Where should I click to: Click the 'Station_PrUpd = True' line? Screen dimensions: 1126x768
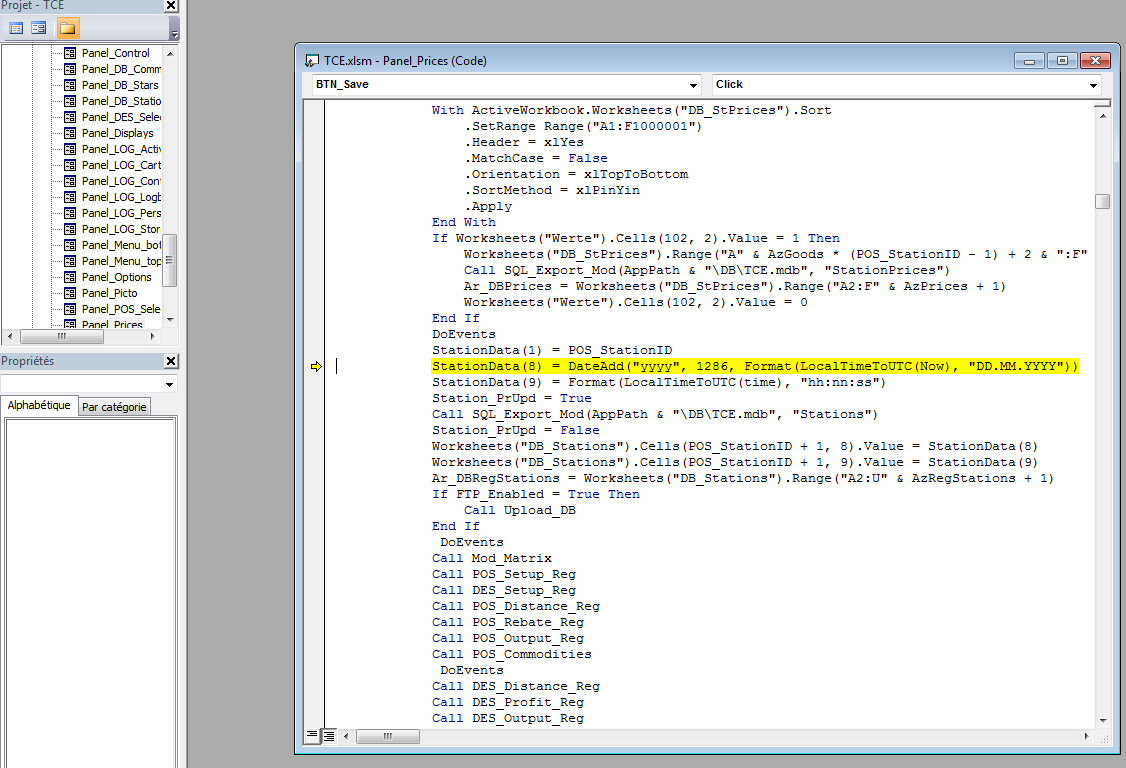click(x=511, y=398)
